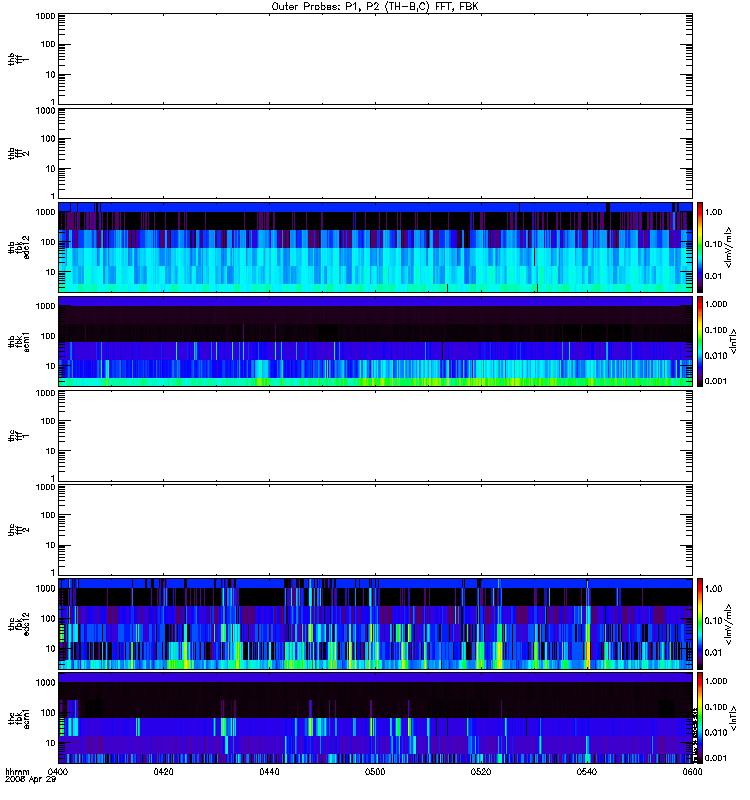Image resolution: width=750 pixels, height=800 pixels.
Task: Click the 0520 time axis label
Action: 481,772
